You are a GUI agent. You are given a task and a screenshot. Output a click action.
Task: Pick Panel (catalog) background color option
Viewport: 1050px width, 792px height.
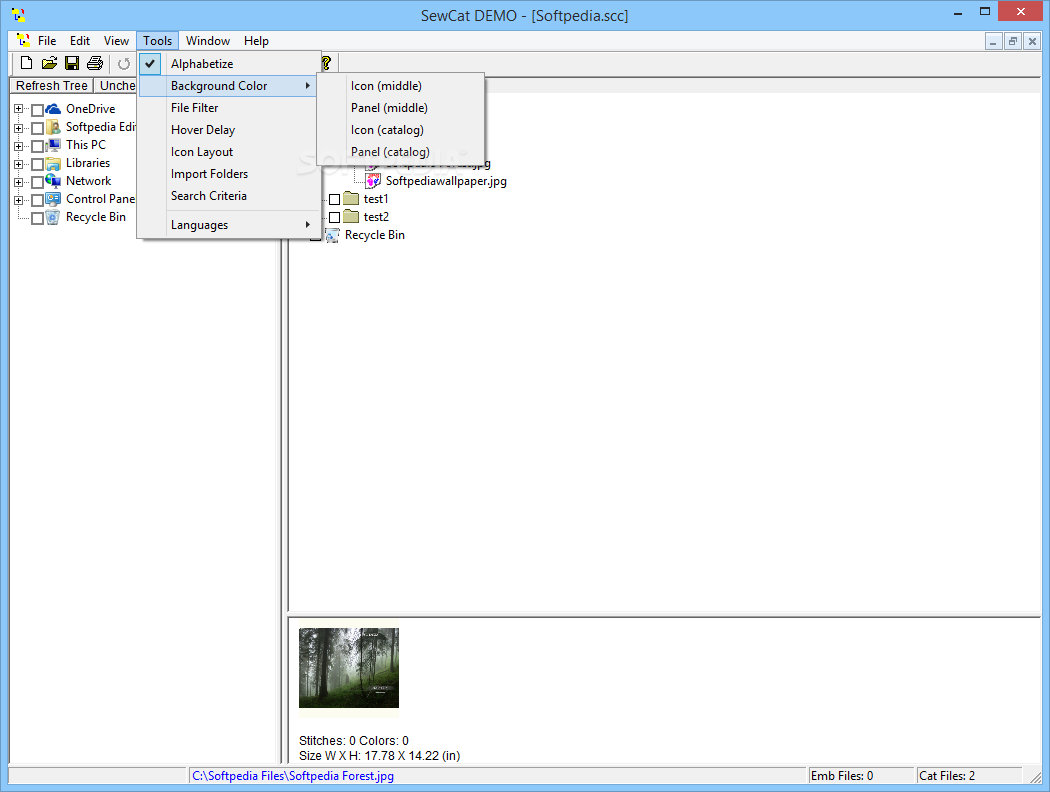(400, 152)
